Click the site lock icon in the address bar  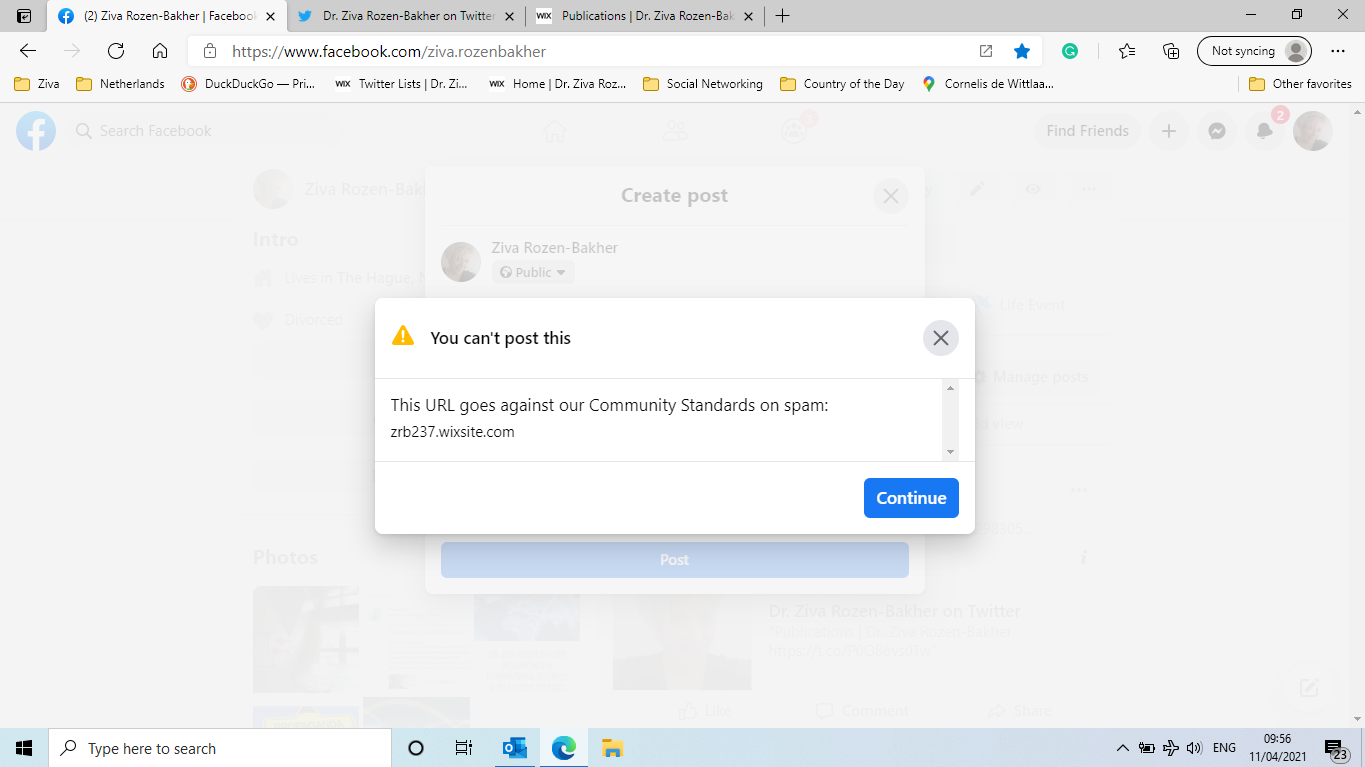[209, 51]
